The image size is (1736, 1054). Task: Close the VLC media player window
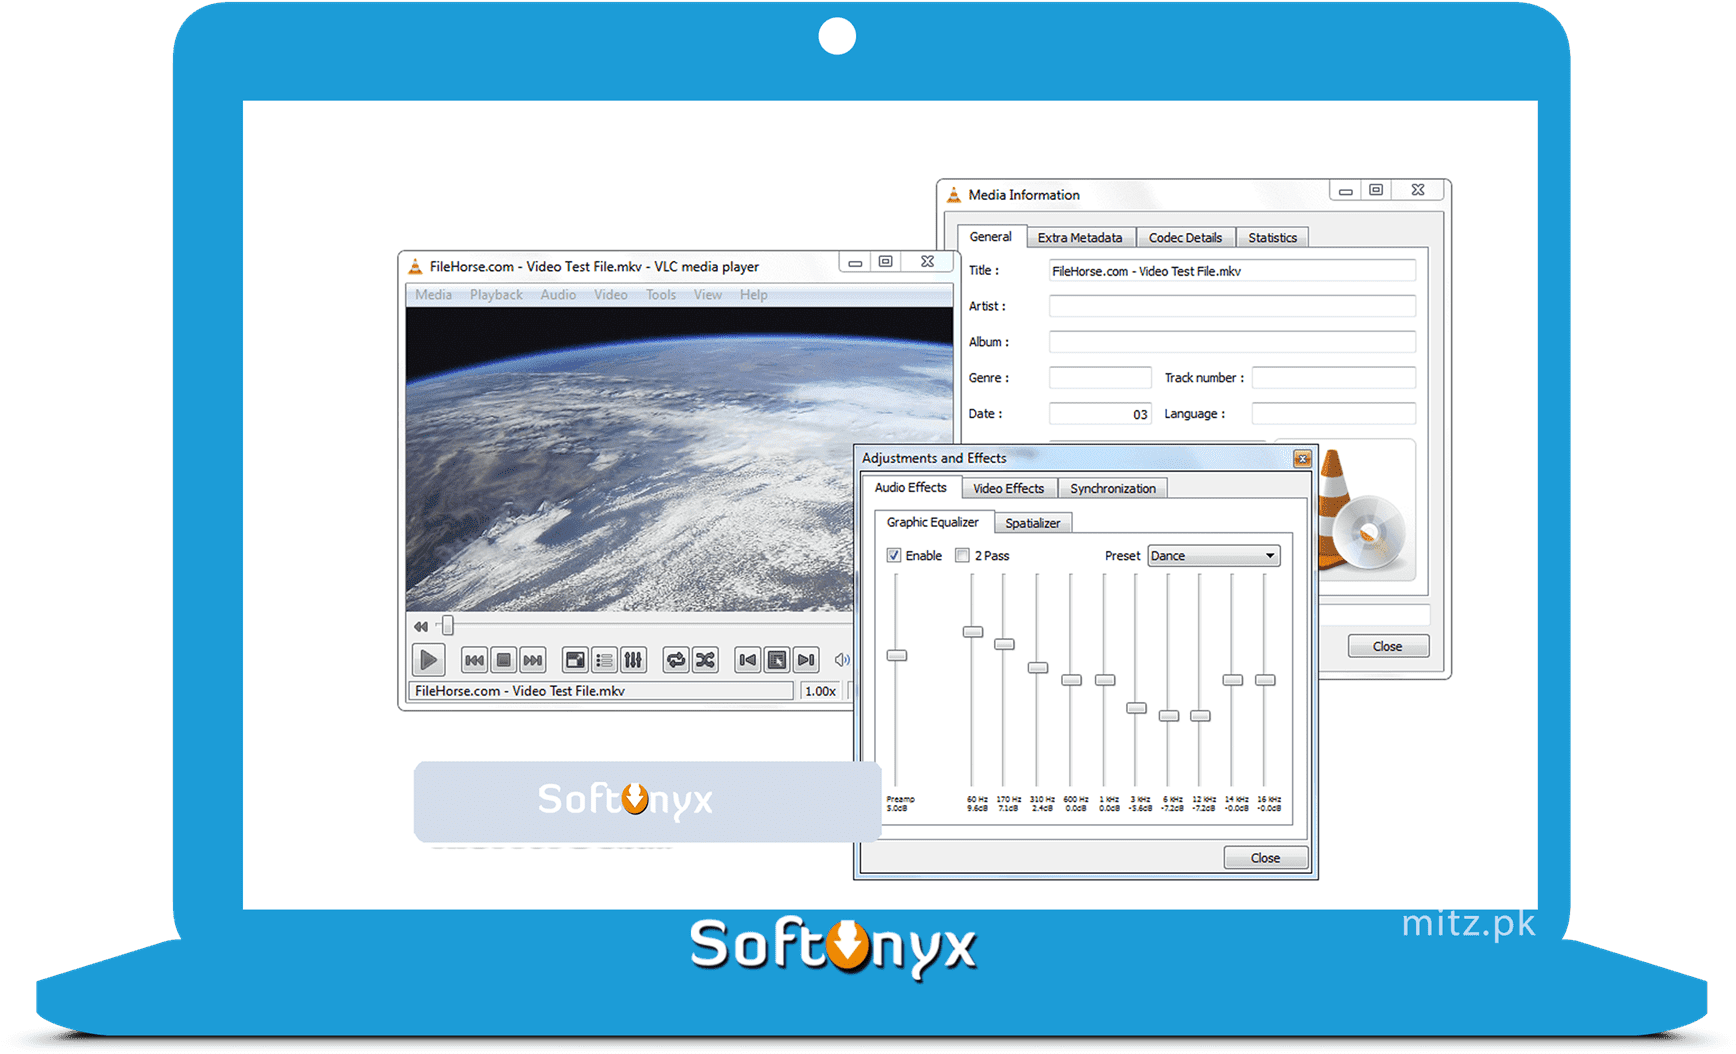pyautogui.click(x=928, y=262)
